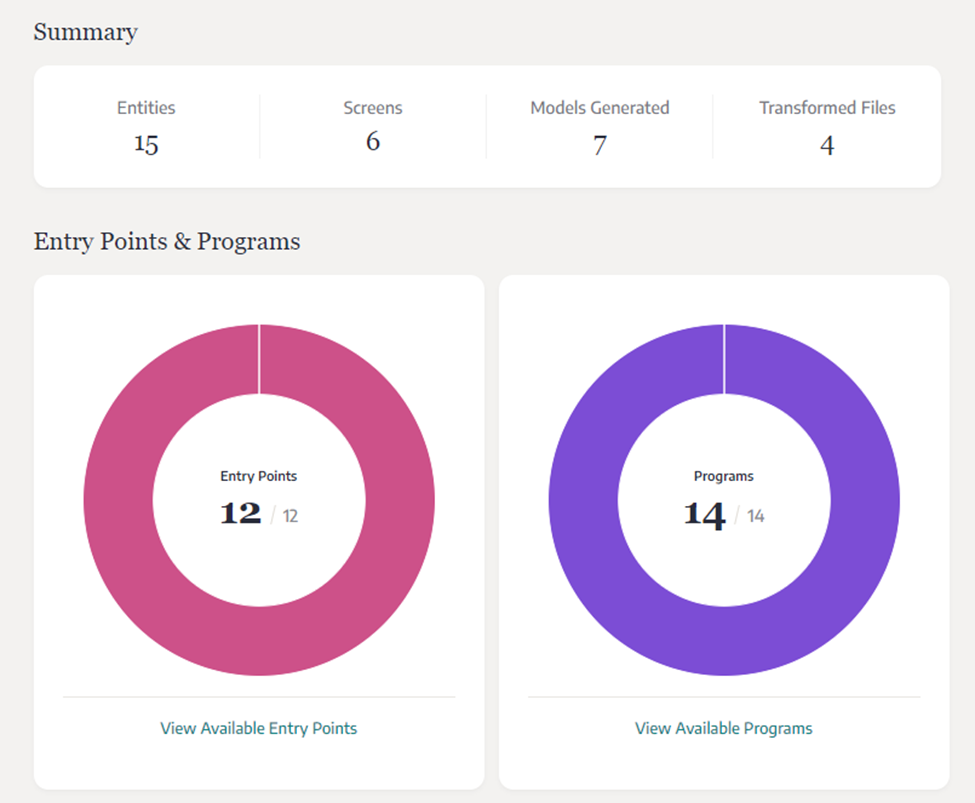Click the Summary section heading
This screenshot has width=975, height=803.
pyautogui.click(x=86, y=32)
